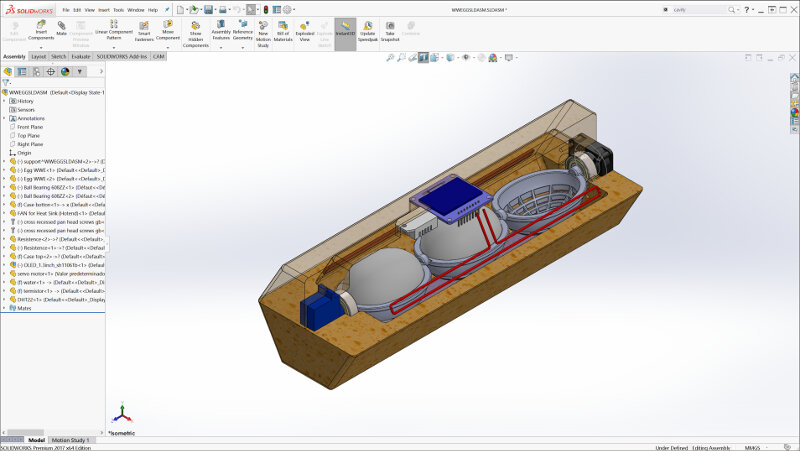Open the Insert Components dropdown arrow
800x451 pixels.
41,47
